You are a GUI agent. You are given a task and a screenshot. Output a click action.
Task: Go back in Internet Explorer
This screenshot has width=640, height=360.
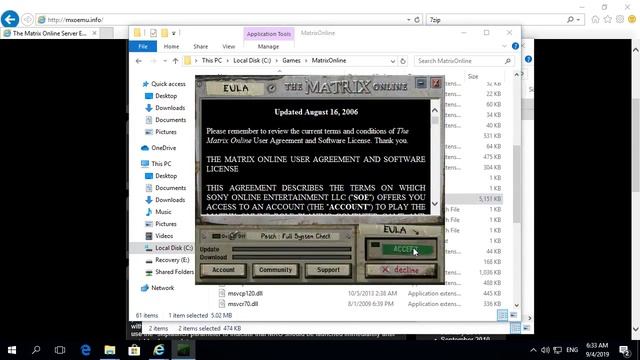10,19
